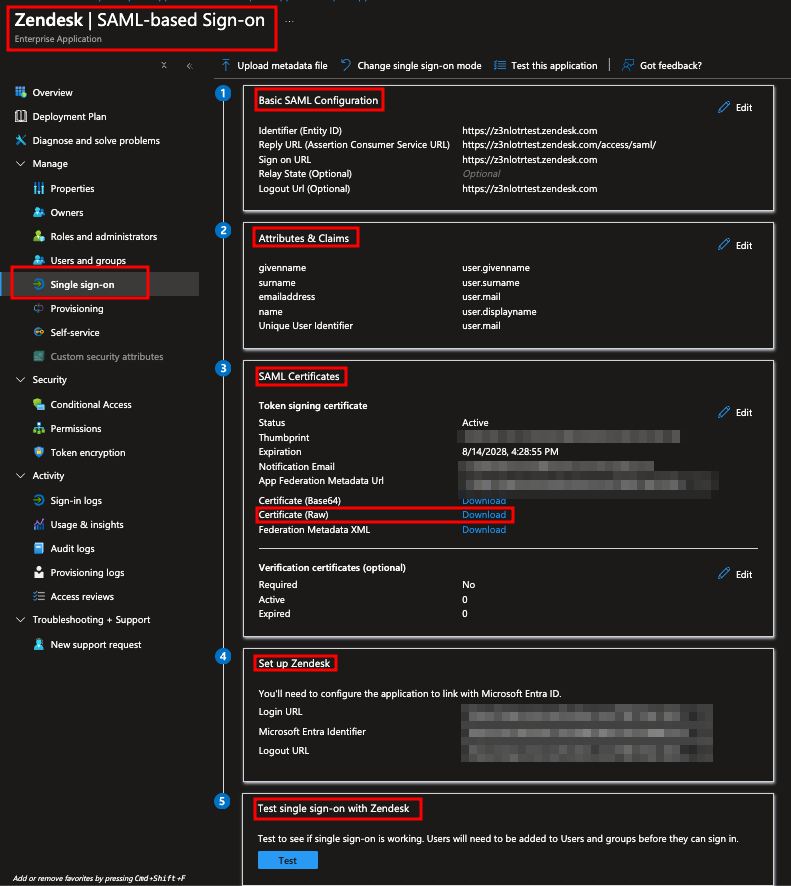The height and width of the screenshot is (886, 791).
Task: Click the checklist icon for Test this application
Action: (499, 65)
